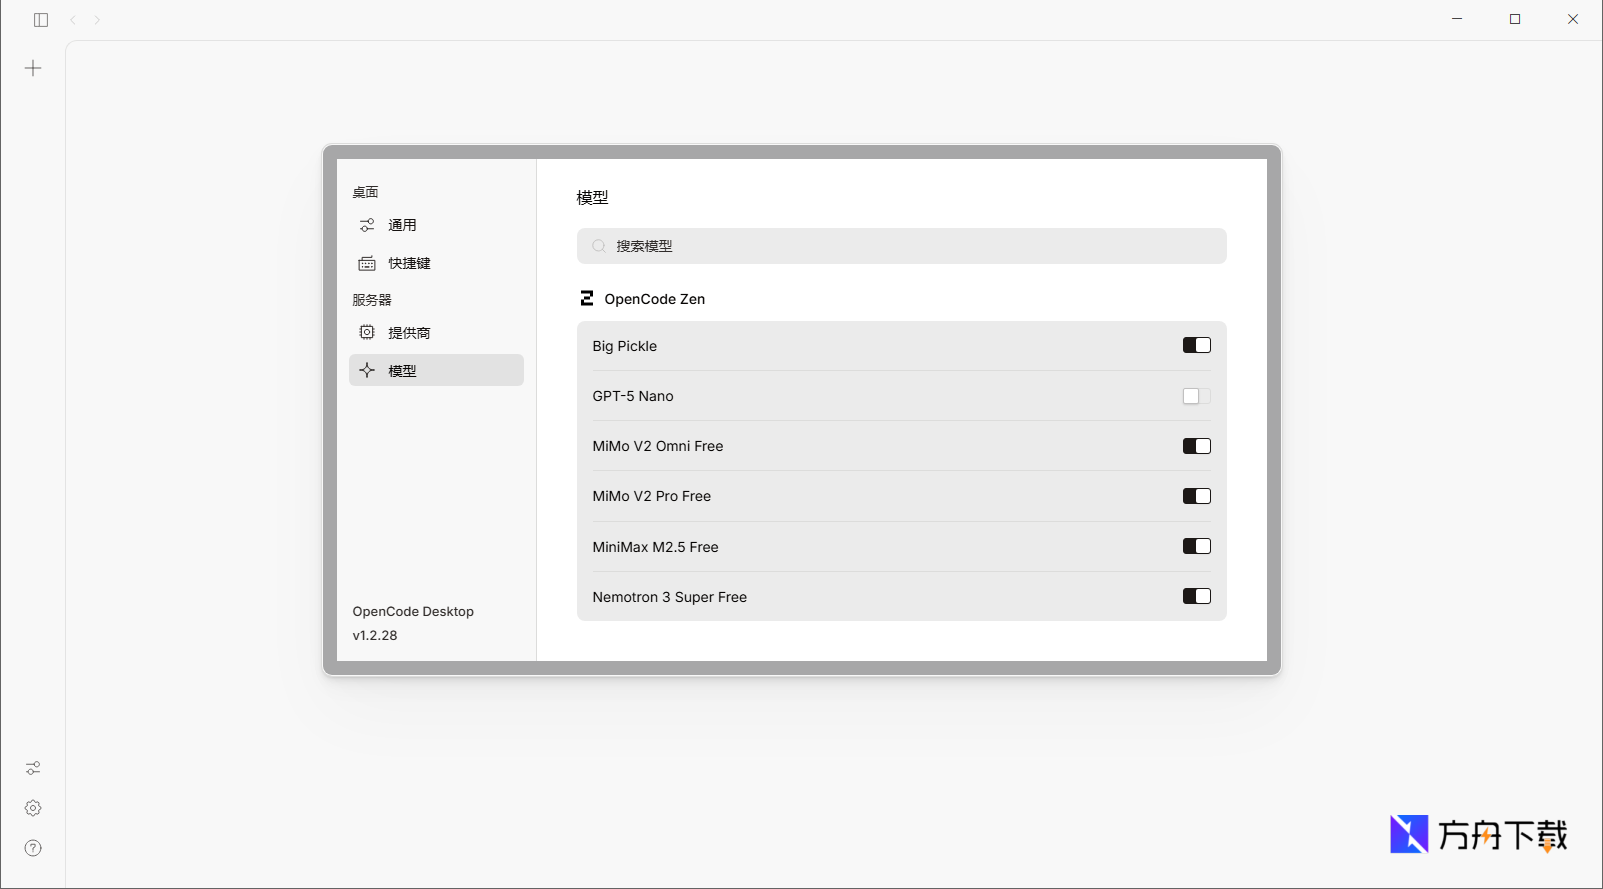Click the MiniMax M2.5 Free label
Screen dimensions: 1603x889
point(656,547)
